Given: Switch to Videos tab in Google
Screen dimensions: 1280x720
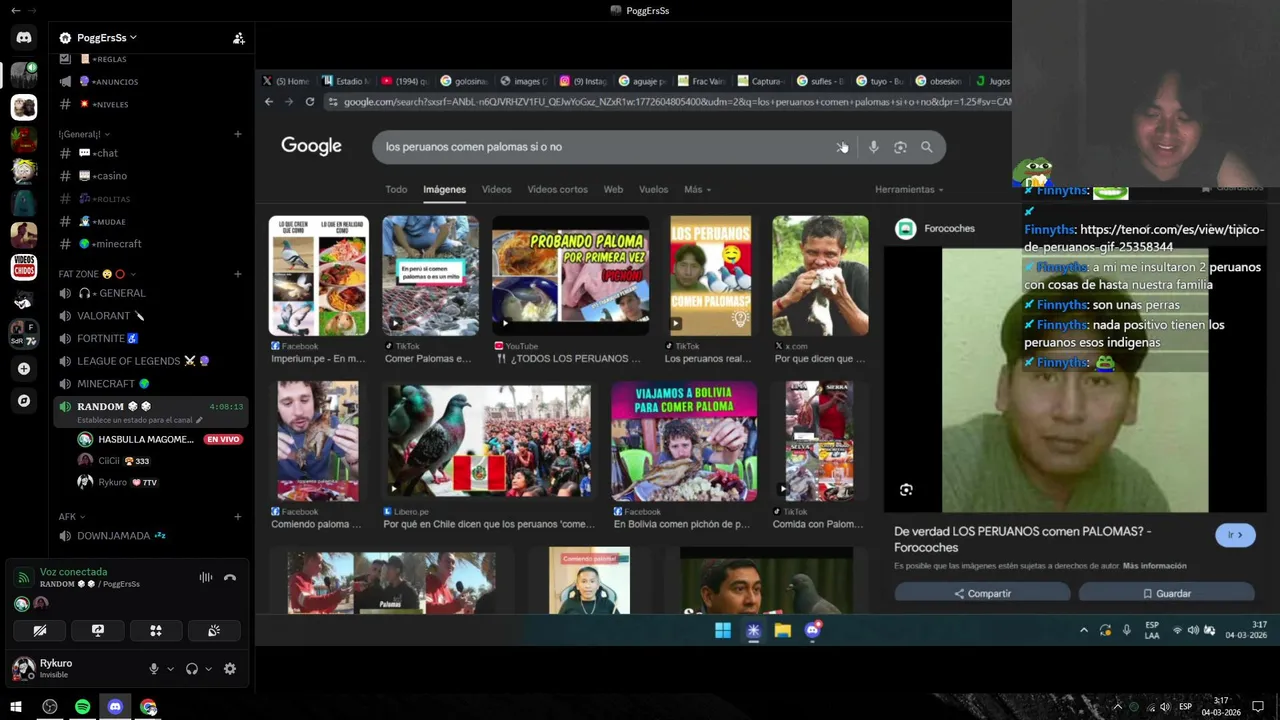Looking at the screenshot, I should [x=496, y=189].
